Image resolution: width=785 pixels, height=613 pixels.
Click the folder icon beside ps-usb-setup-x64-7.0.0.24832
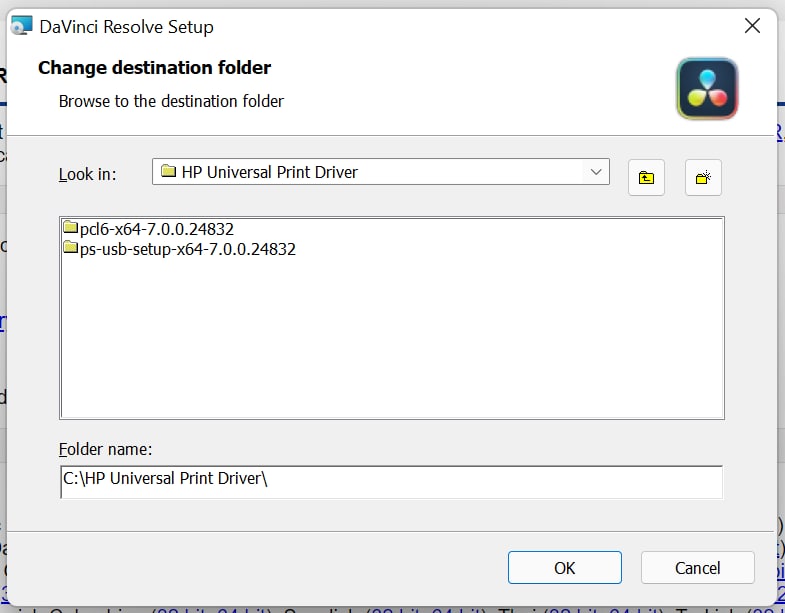[x=71, y=247]
